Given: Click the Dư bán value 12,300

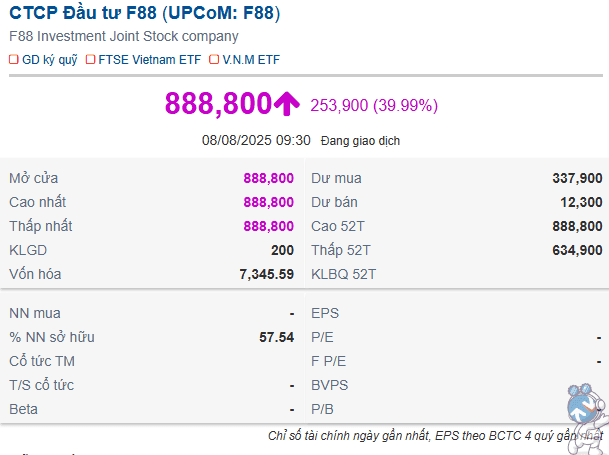Looking at the screenshot, I should [x=581, y=202].
